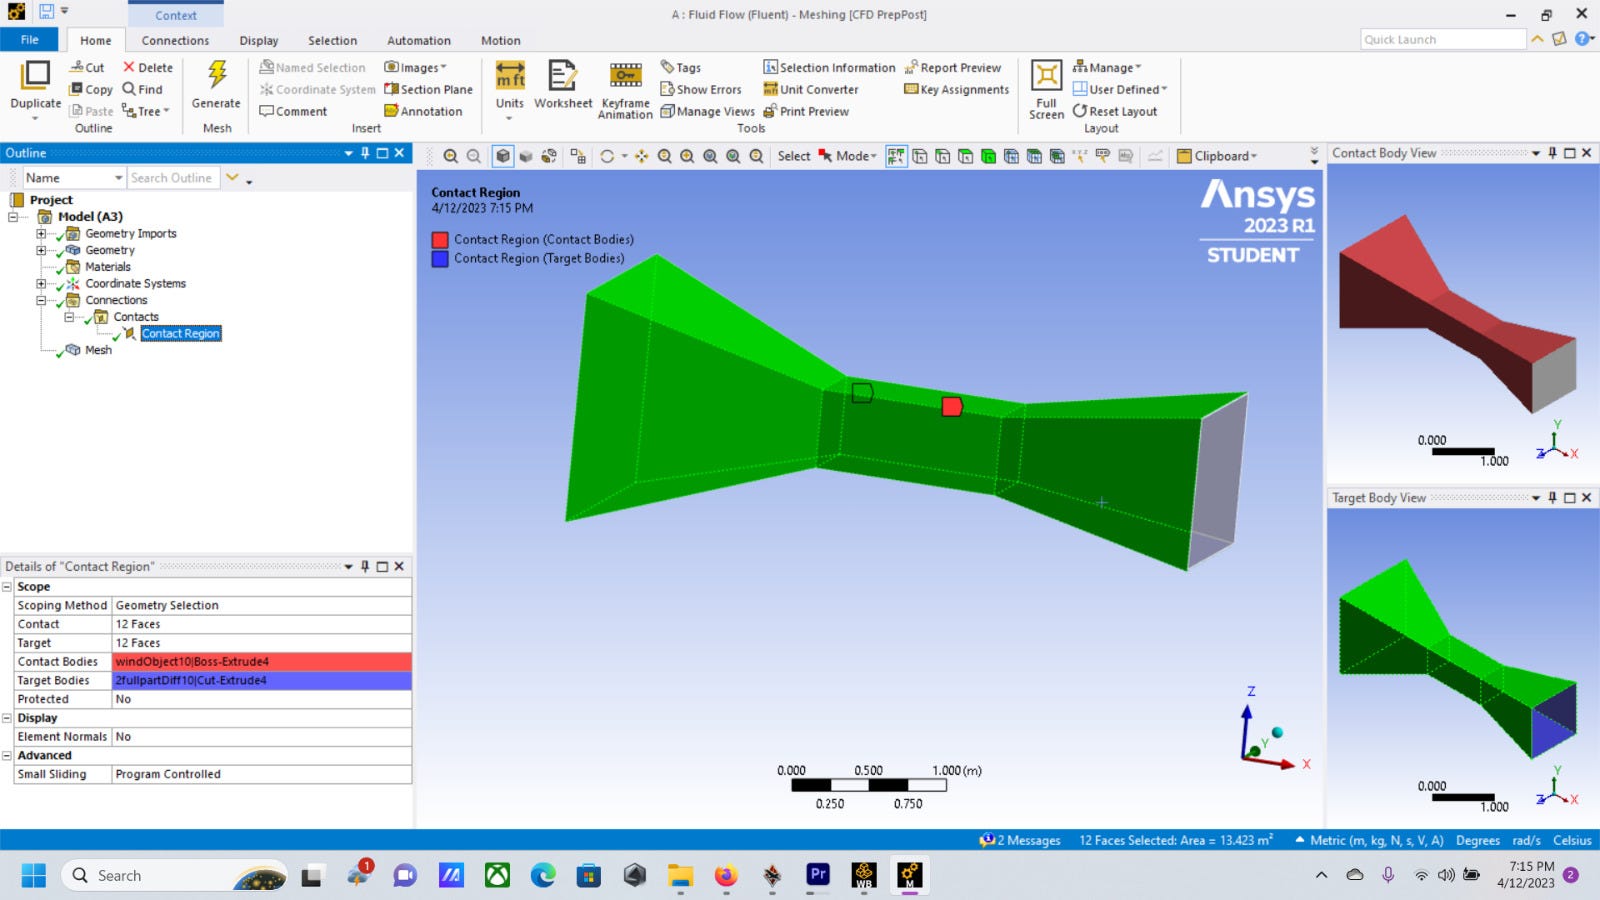
Task: Click the Reset Layout icon
Action: click(1080, 111)
